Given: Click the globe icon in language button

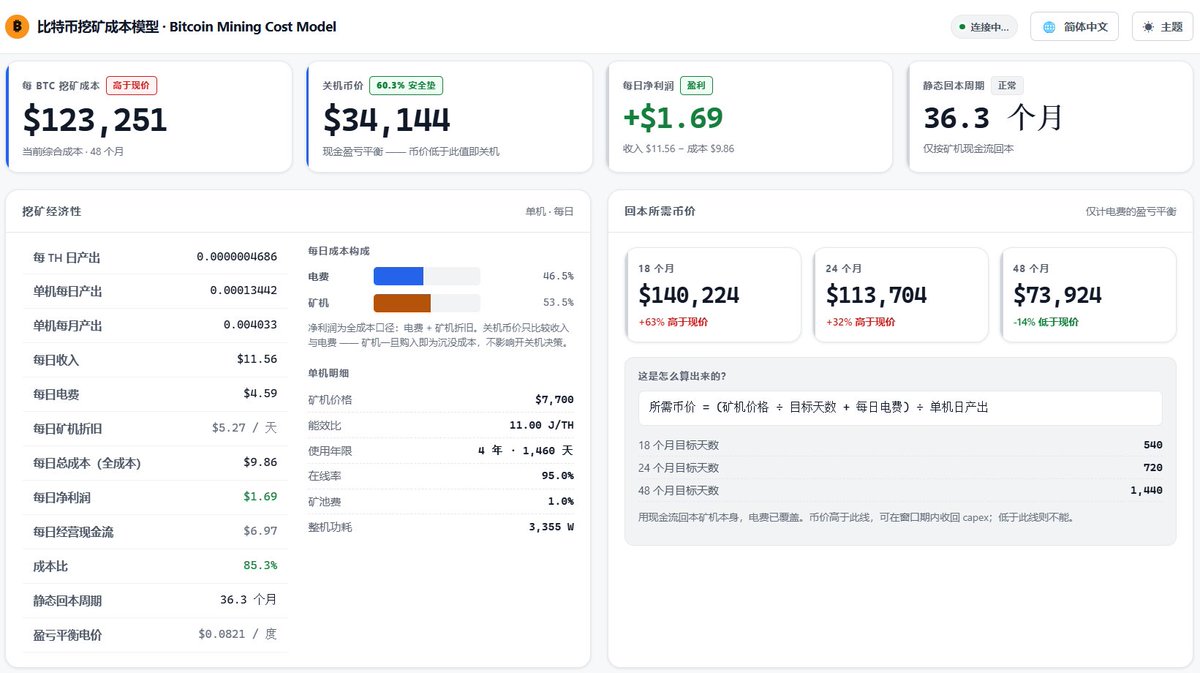Looking at the screenshot, I should [1049, 27].
